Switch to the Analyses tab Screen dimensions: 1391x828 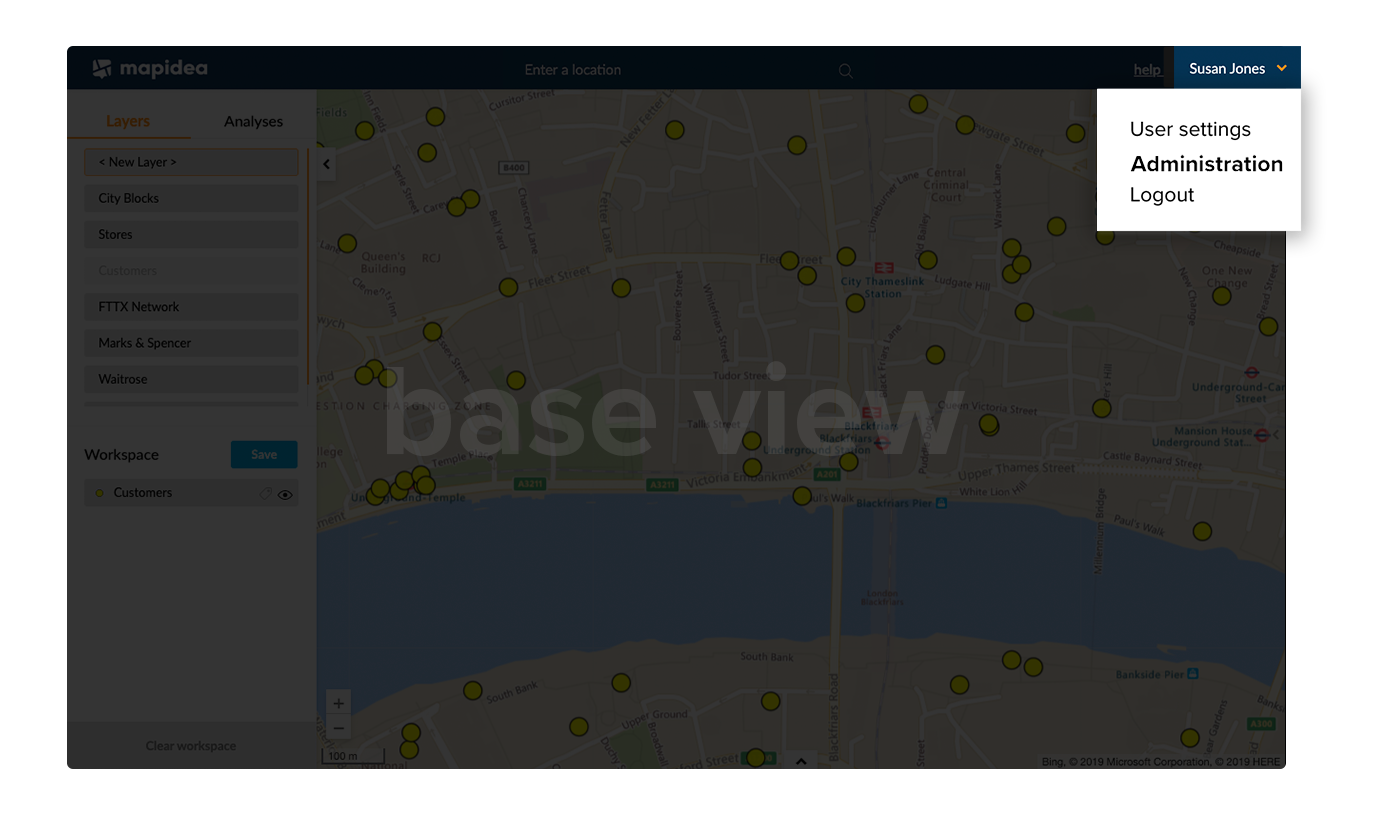pyautogui.click(x=252, y=120)
